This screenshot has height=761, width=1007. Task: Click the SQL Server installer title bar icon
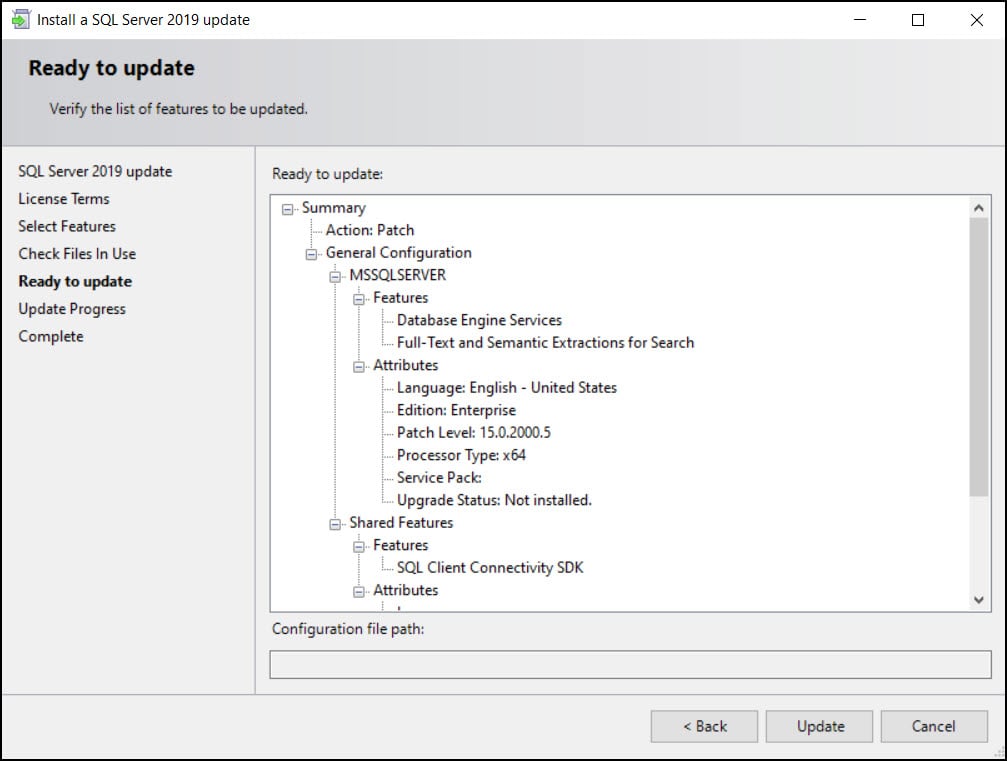click(20, 19)
